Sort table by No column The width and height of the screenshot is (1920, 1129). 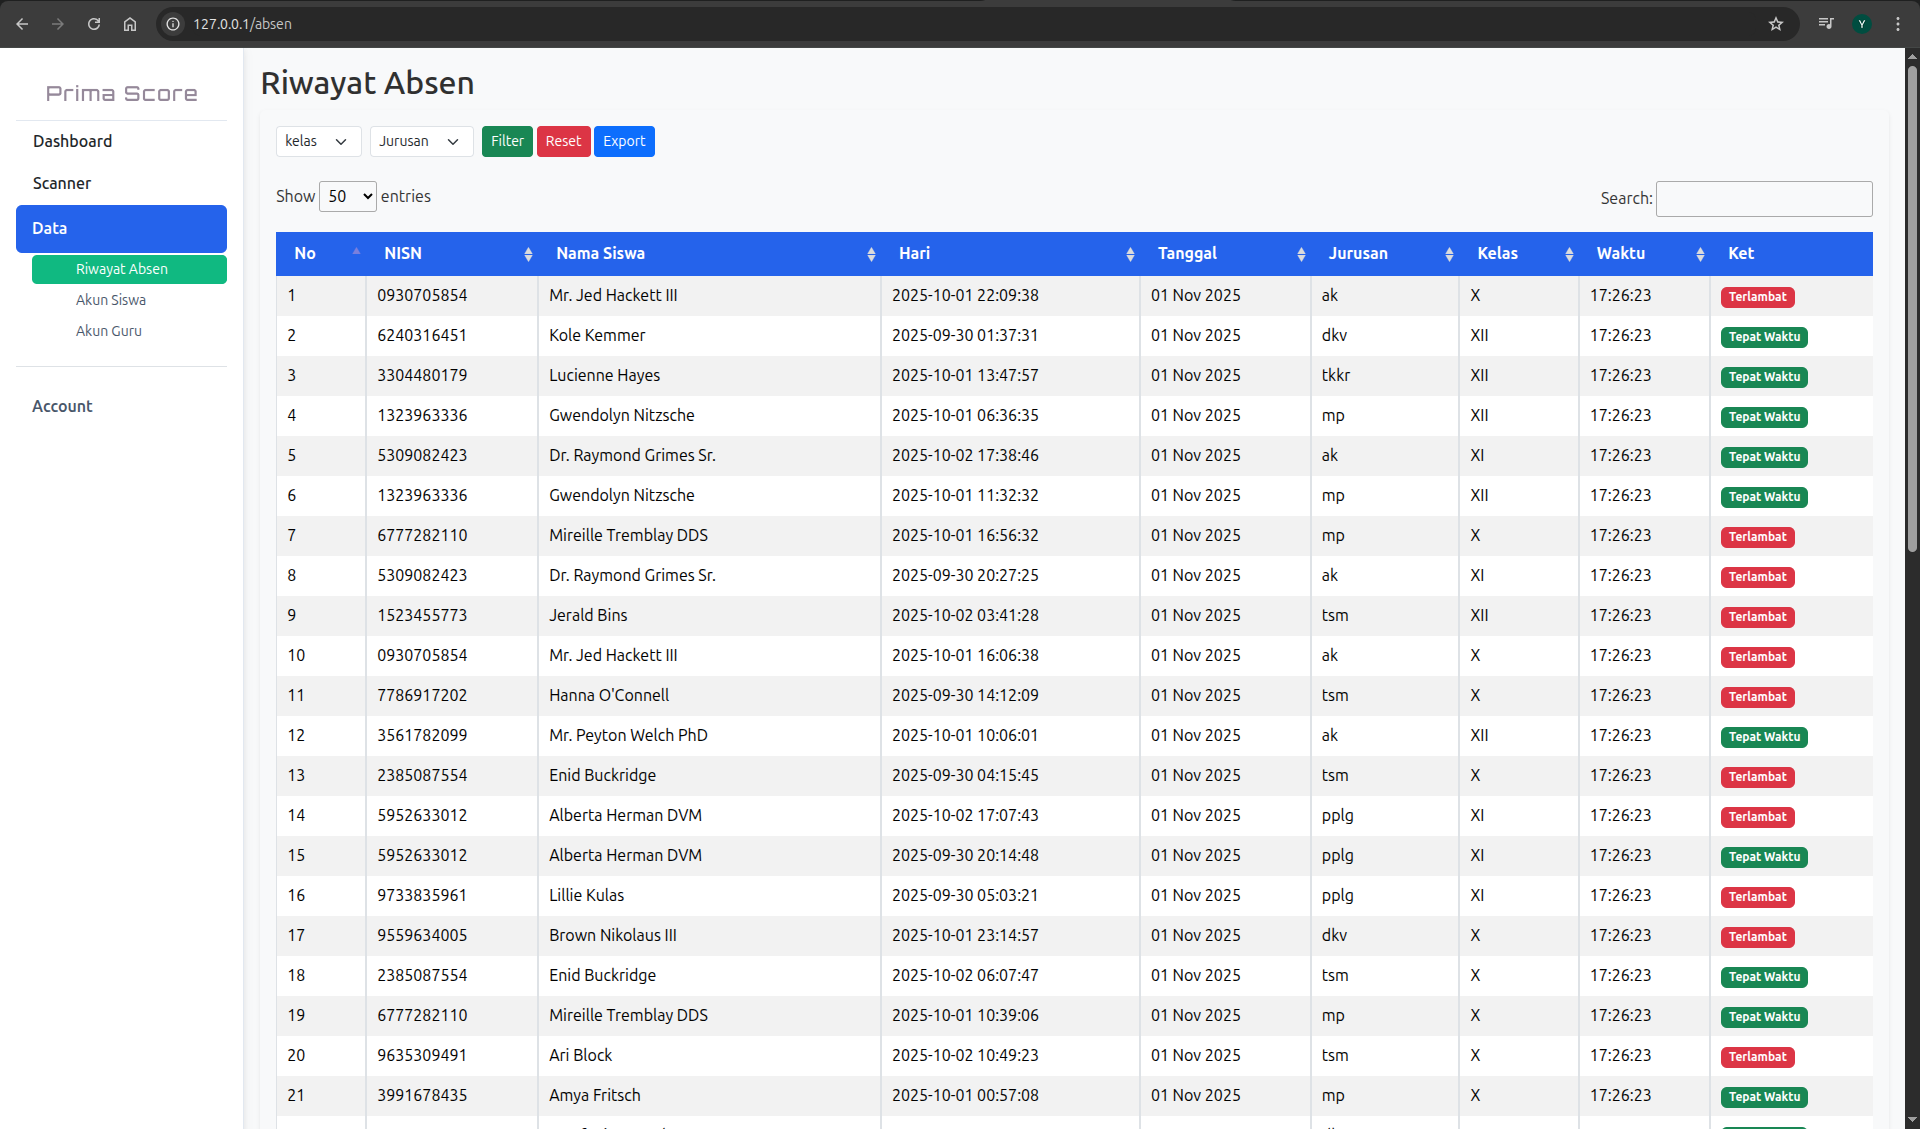(x=321, y=254)
